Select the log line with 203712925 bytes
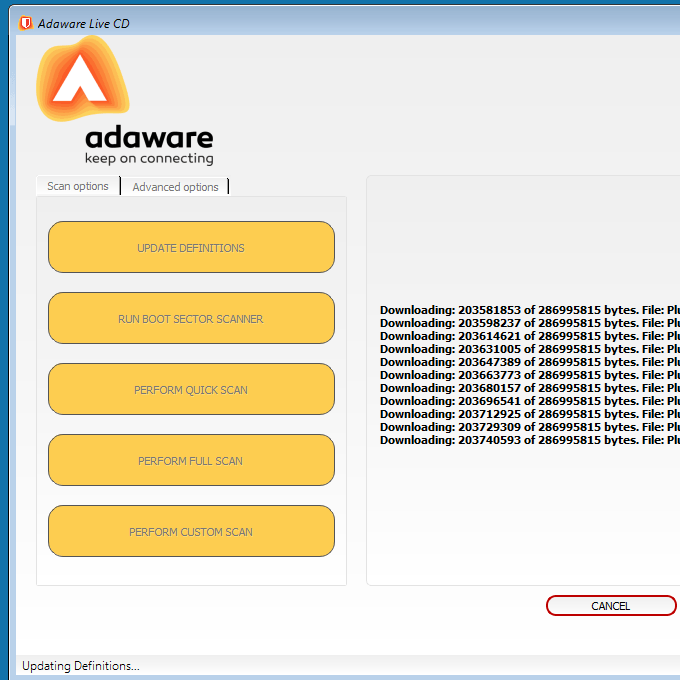Image resolution: width=680 pixels, height=680 pixels. point(530,414)
